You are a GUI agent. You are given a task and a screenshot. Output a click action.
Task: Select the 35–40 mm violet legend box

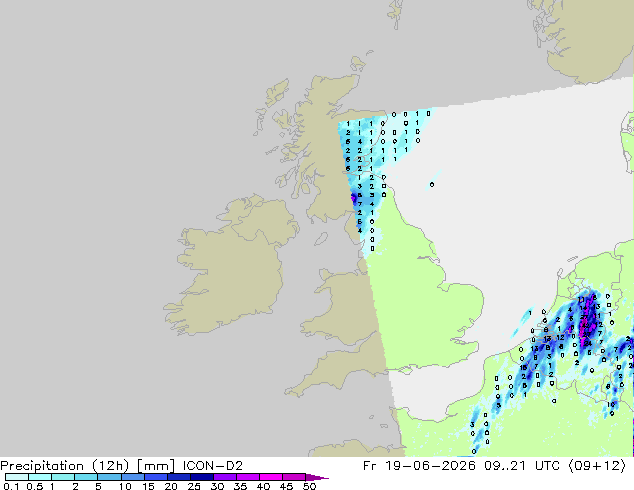[248, 477]
